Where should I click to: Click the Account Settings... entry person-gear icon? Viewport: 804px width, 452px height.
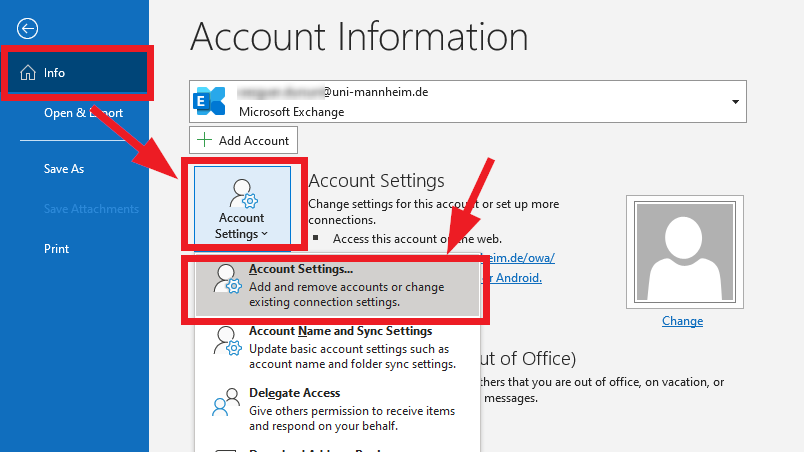click(228, 279)
